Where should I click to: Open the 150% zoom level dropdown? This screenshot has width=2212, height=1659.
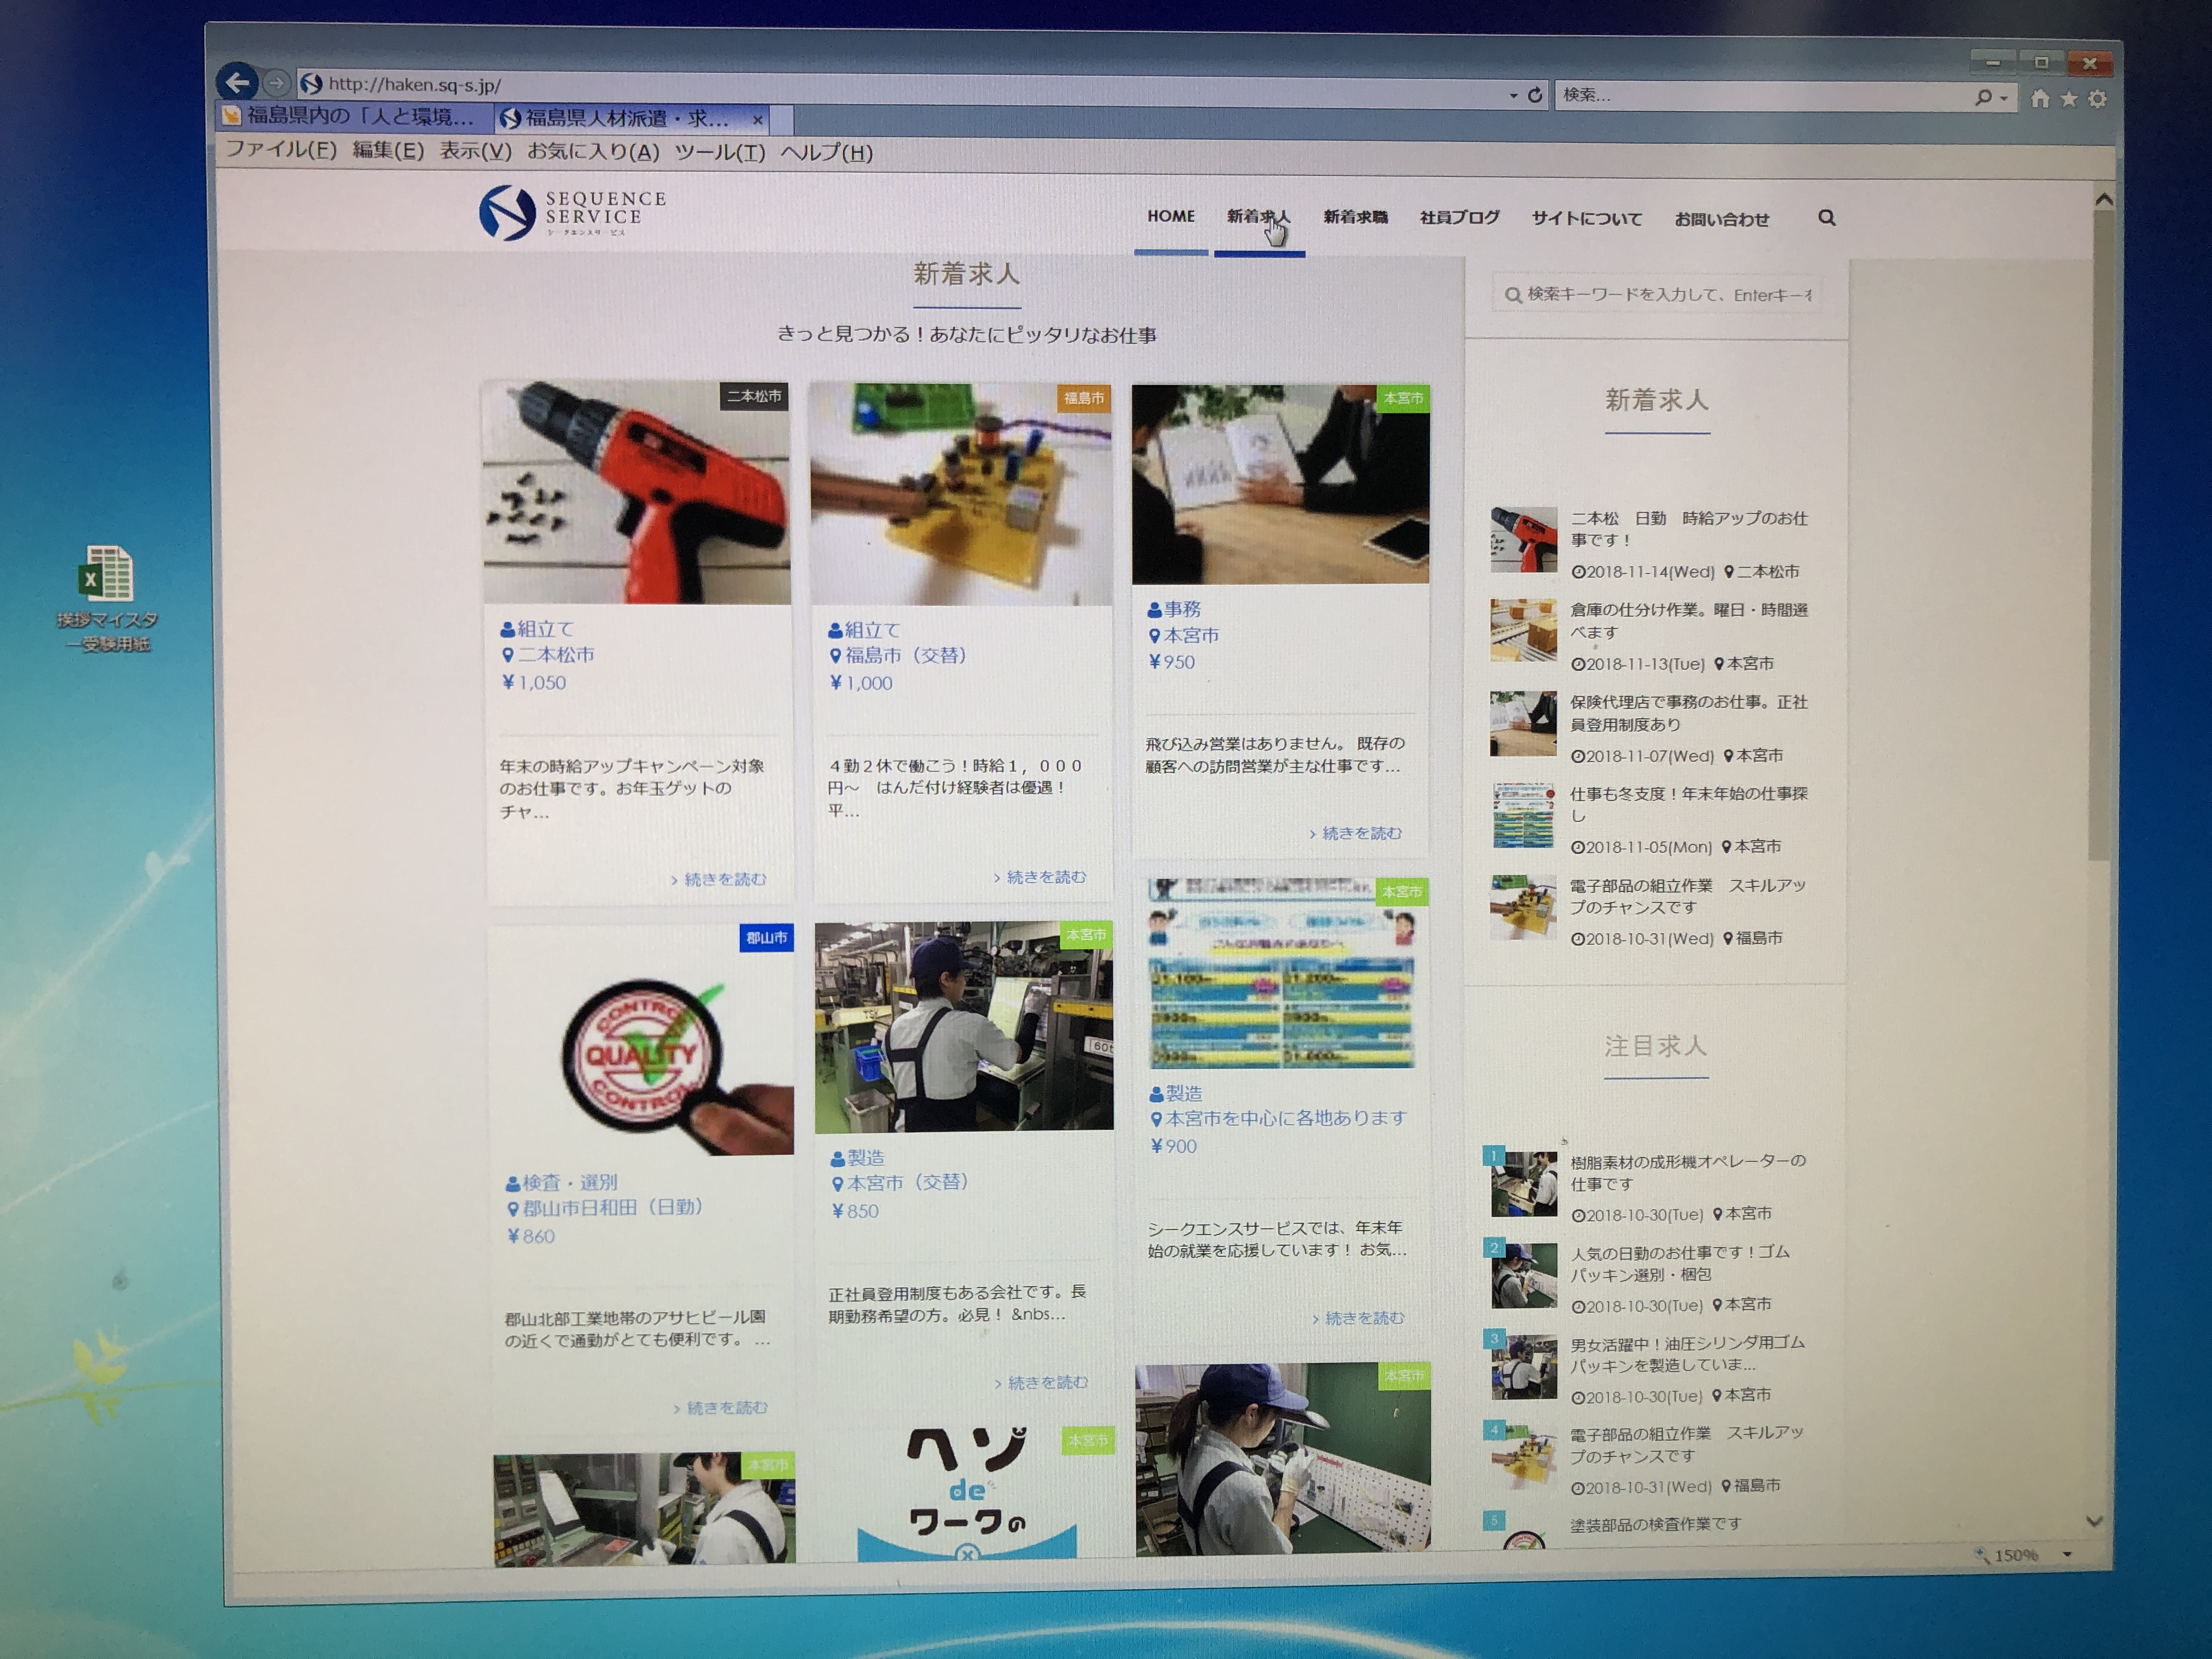point(2067,1555)
